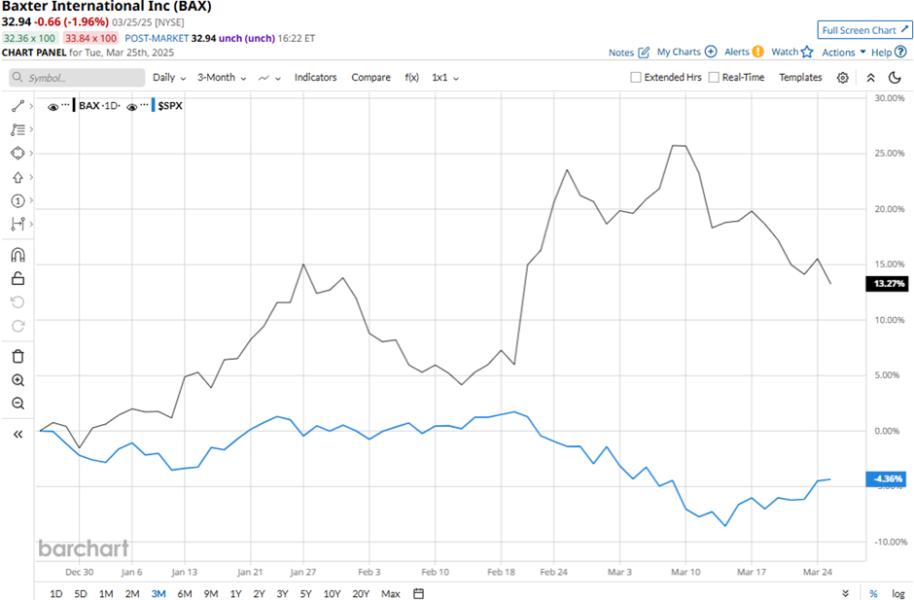Select the measure range tool
The height and width of the screenshot is (600, 914).
tap(17, 224)
